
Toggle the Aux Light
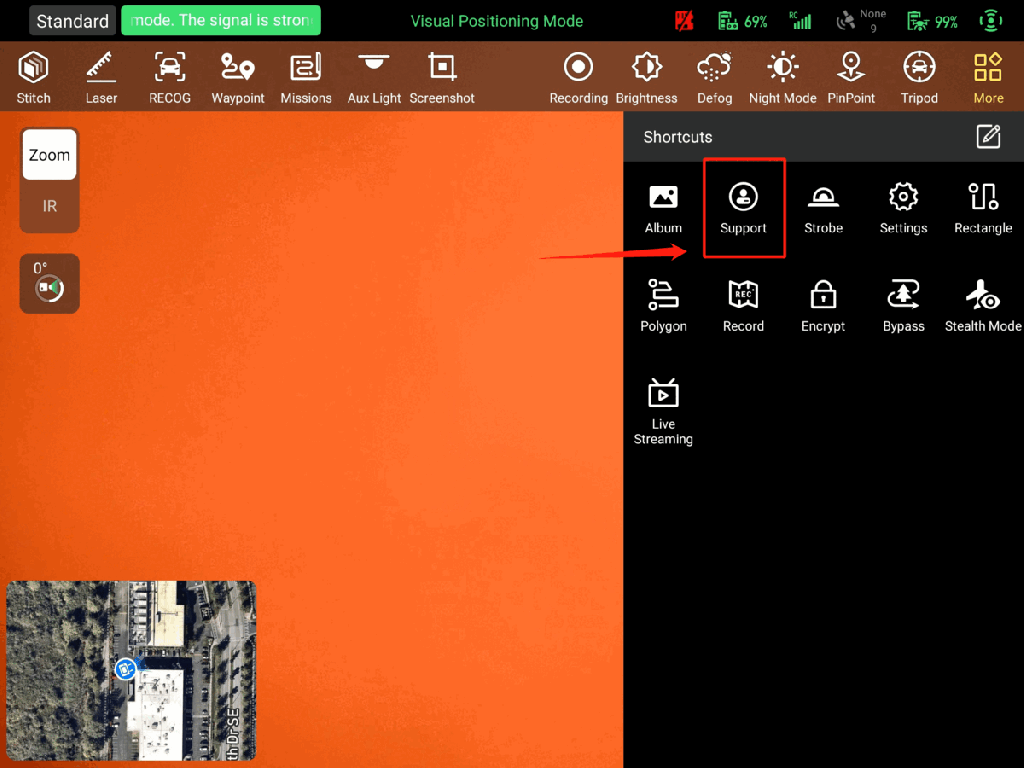374,78
